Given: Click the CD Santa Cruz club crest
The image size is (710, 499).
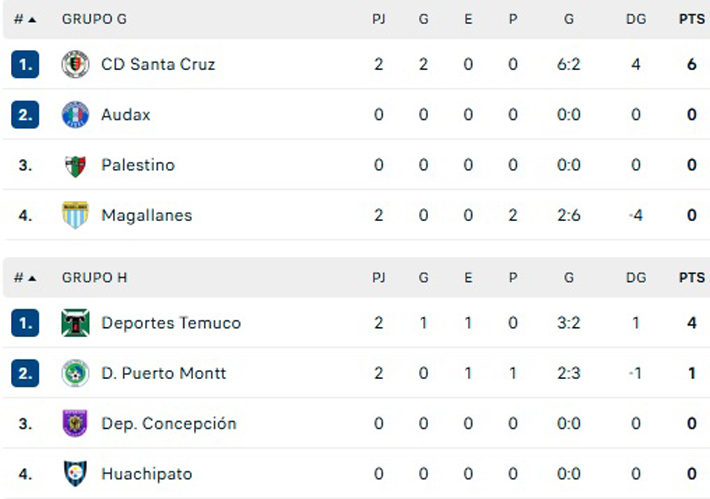Looking at the screenshot, I should click(75, 64).
